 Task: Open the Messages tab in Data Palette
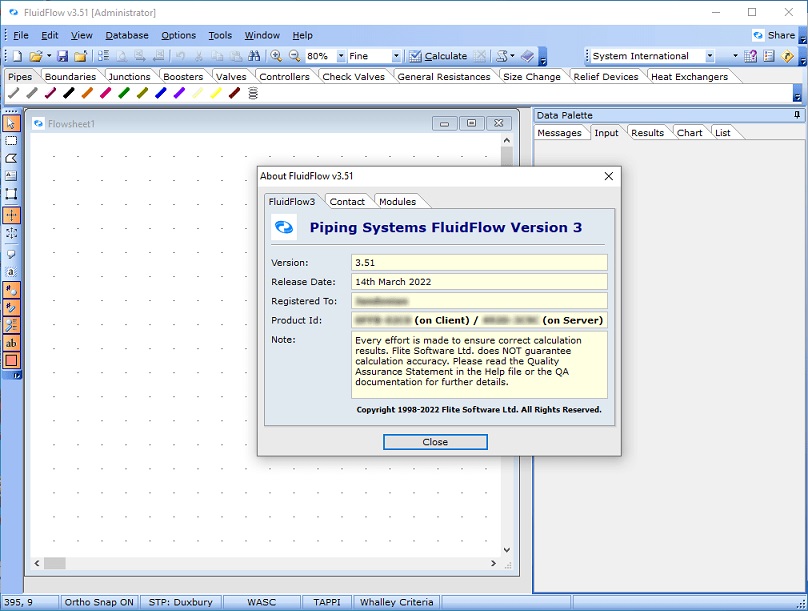(559, 133)
